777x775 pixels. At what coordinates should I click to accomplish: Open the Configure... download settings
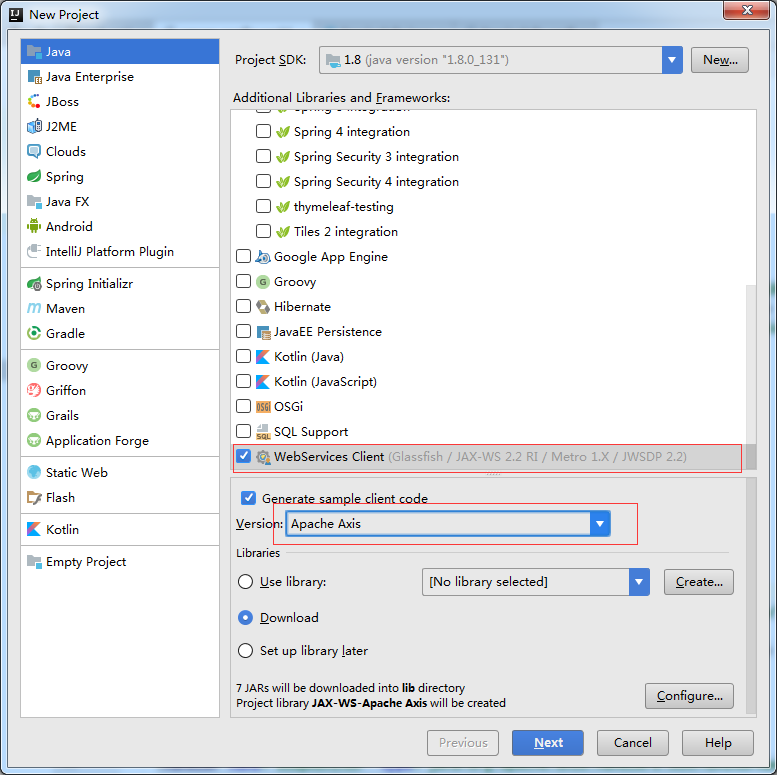click(689, 696)
